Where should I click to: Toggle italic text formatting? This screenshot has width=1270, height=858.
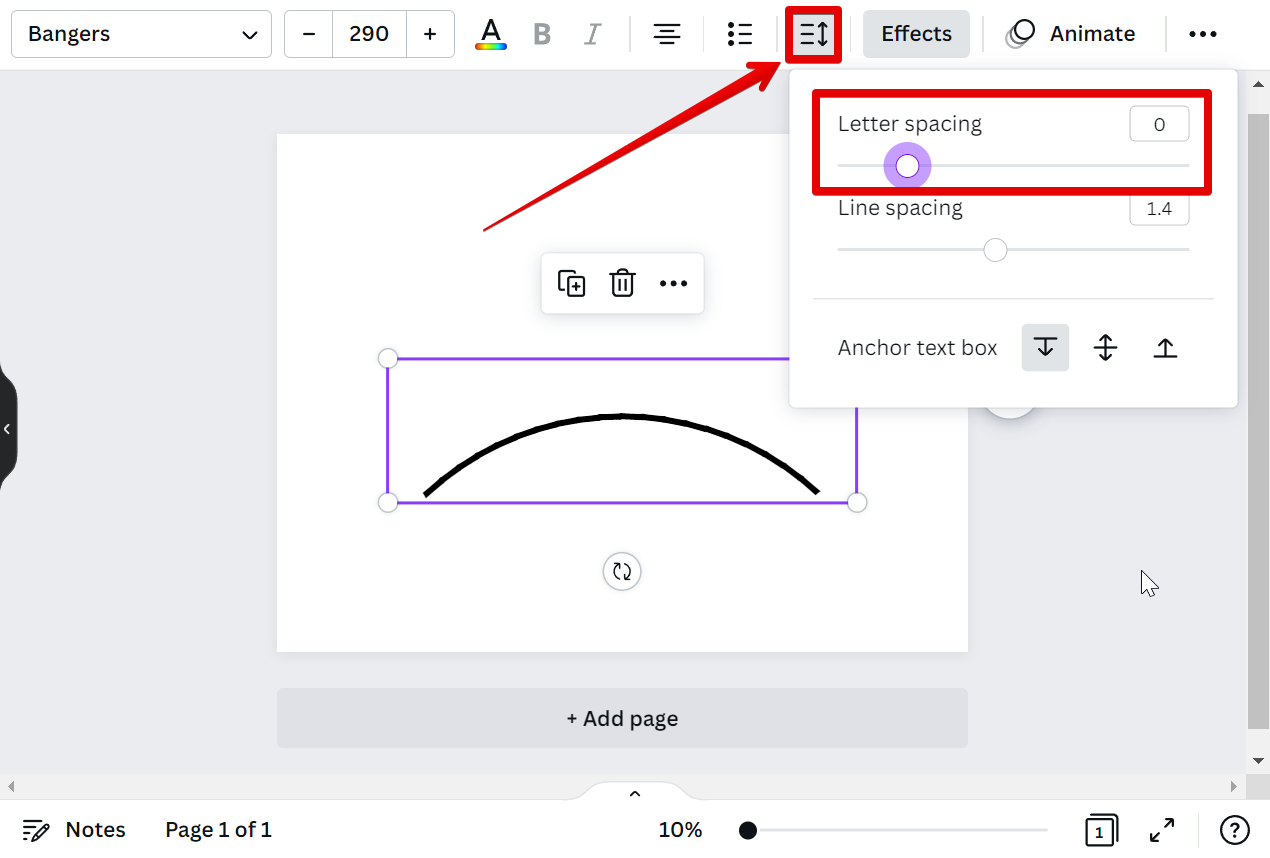click(x=592, y=34)
